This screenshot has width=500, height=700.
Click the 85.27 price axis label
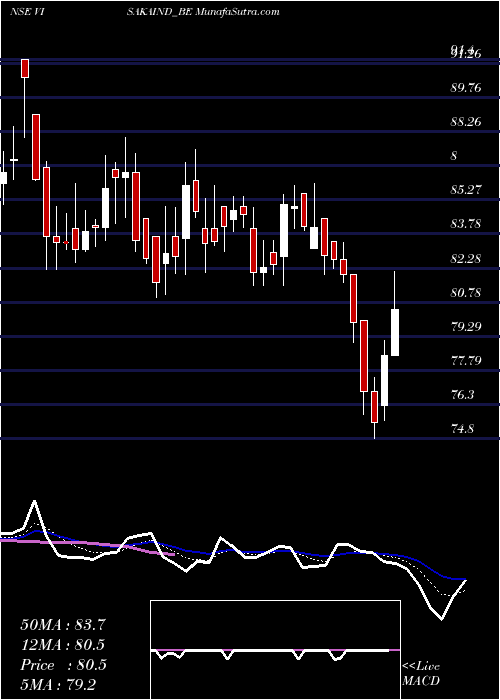point(466,190)
